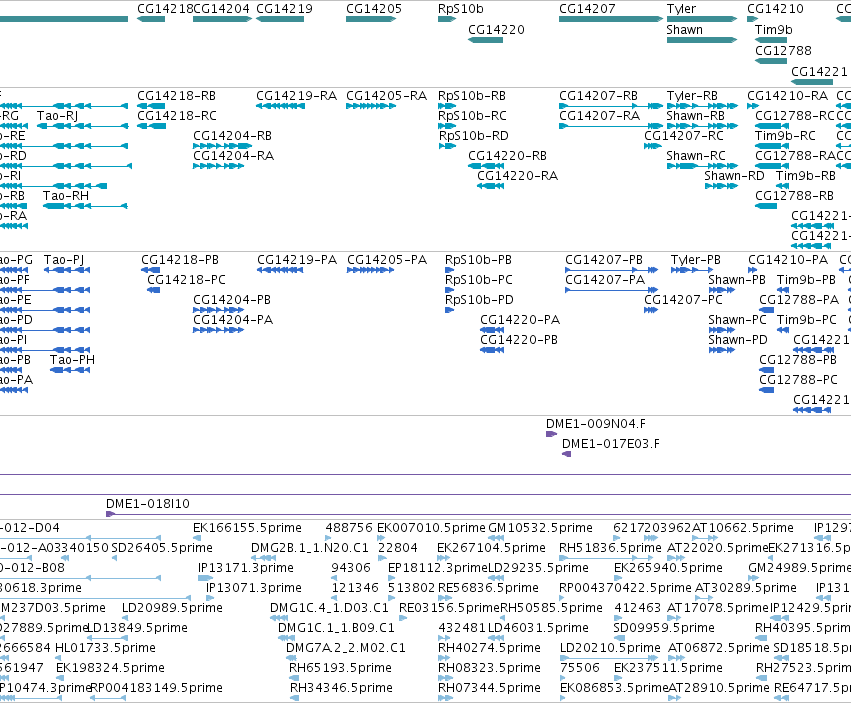Open the 'CG14220-PB' protein label
This screenshot has width=851, height=703.
click(x=519, y=340)
